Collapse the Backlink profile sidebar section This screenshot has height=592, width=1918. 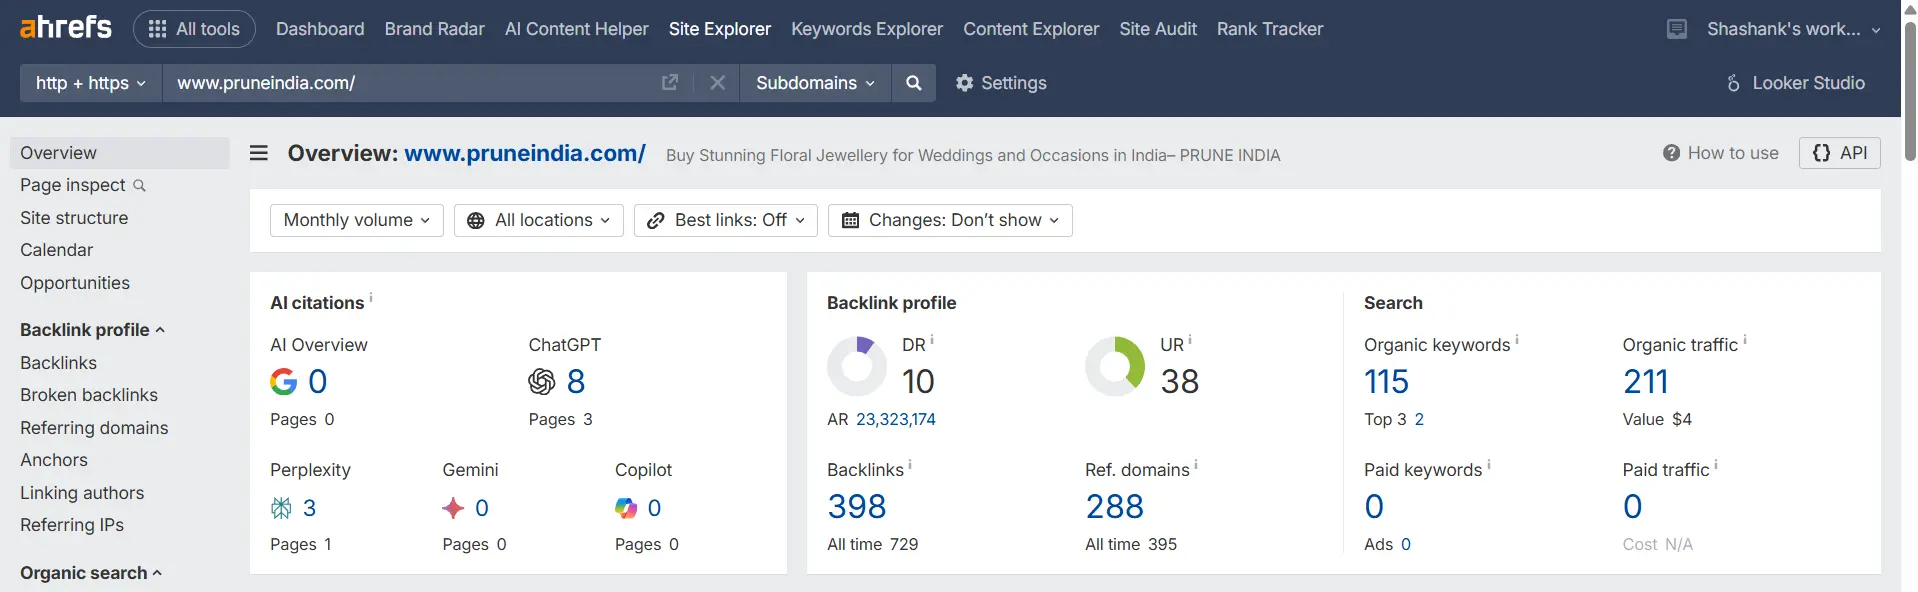92,330
